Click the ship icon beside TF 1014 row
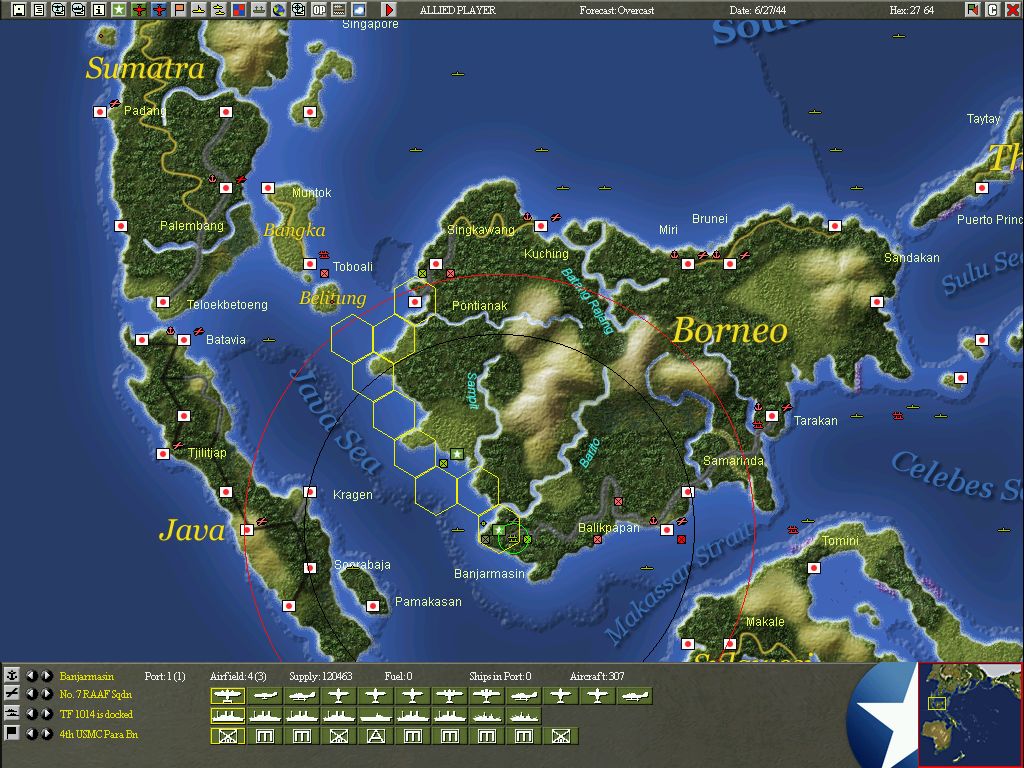 12,714
